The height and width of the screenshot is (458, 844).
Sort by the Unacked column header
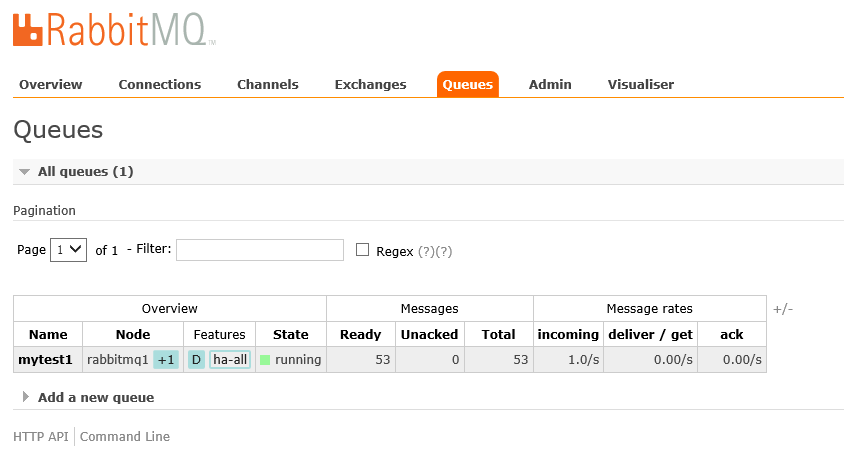point(430,334)
